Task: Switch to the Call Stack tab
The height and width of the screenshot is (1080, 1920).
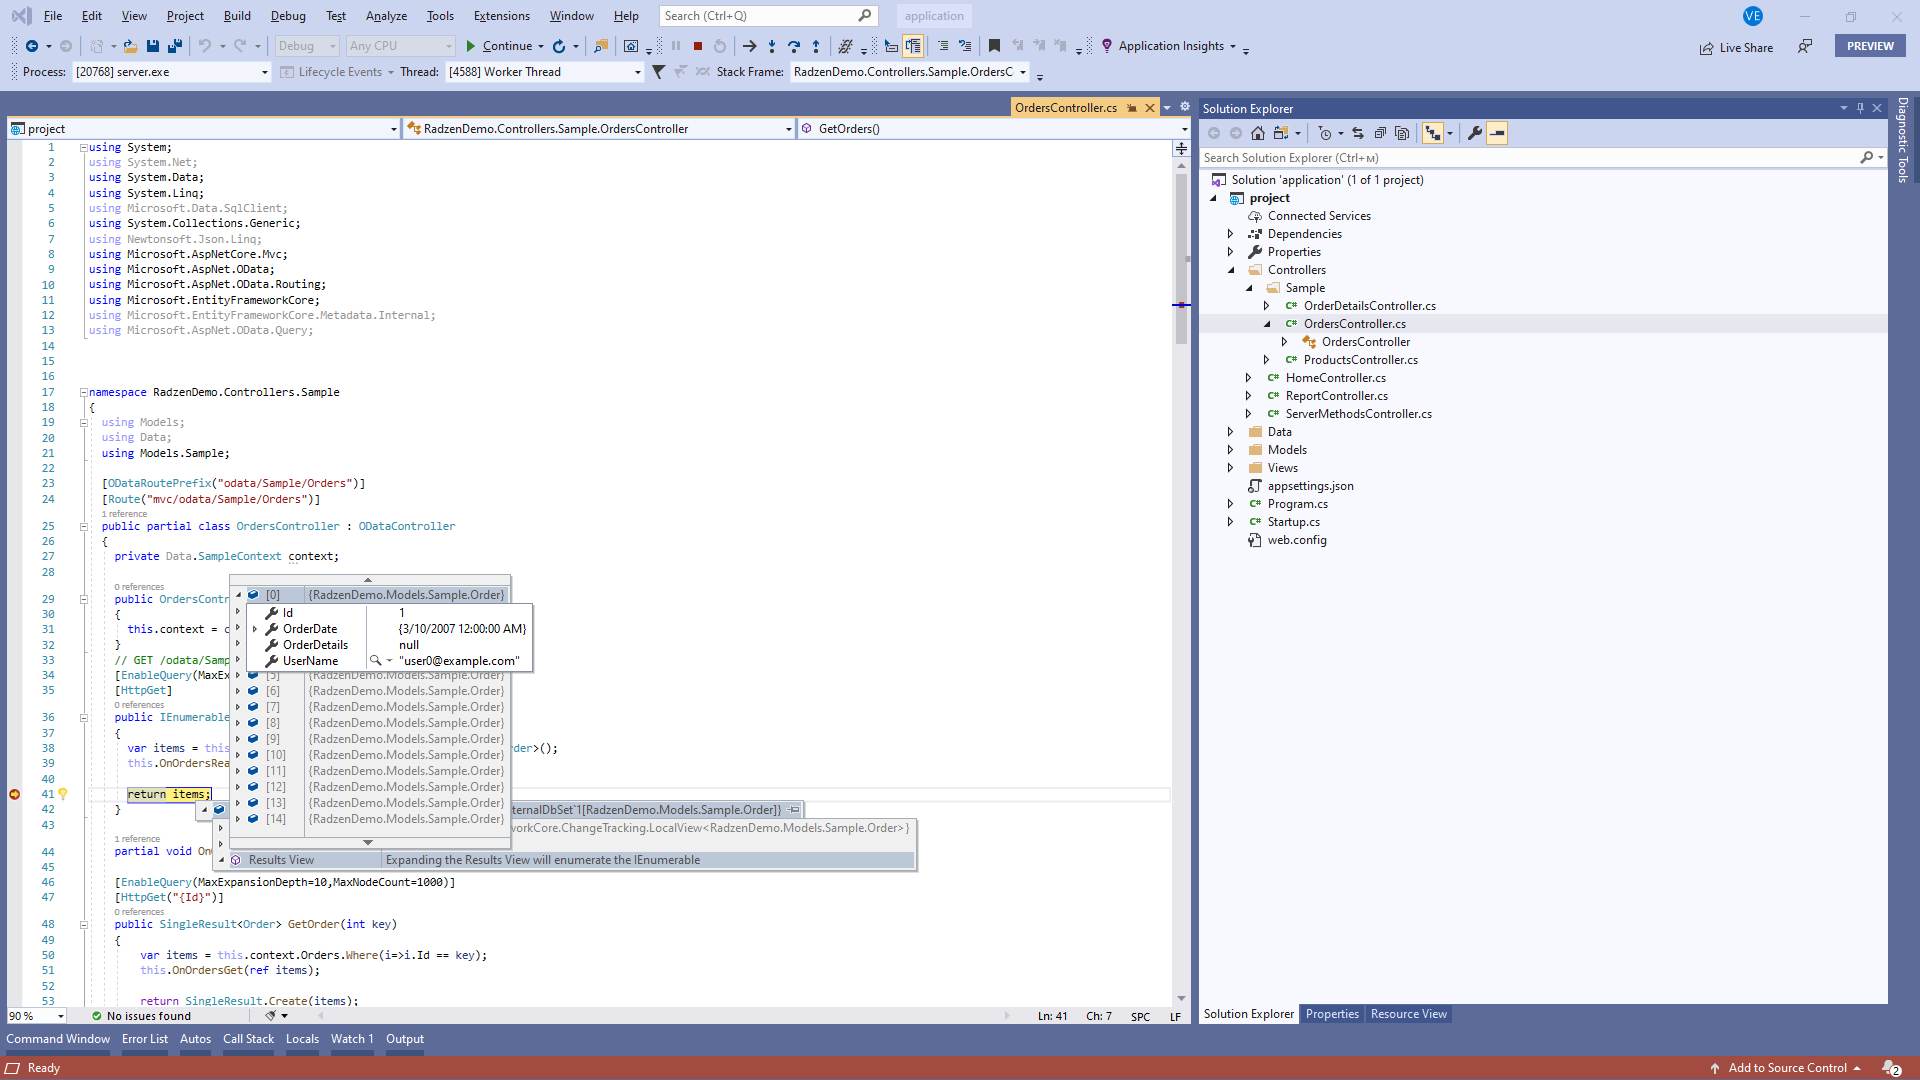Action: pyautogui.click(x=248, y=1039)
